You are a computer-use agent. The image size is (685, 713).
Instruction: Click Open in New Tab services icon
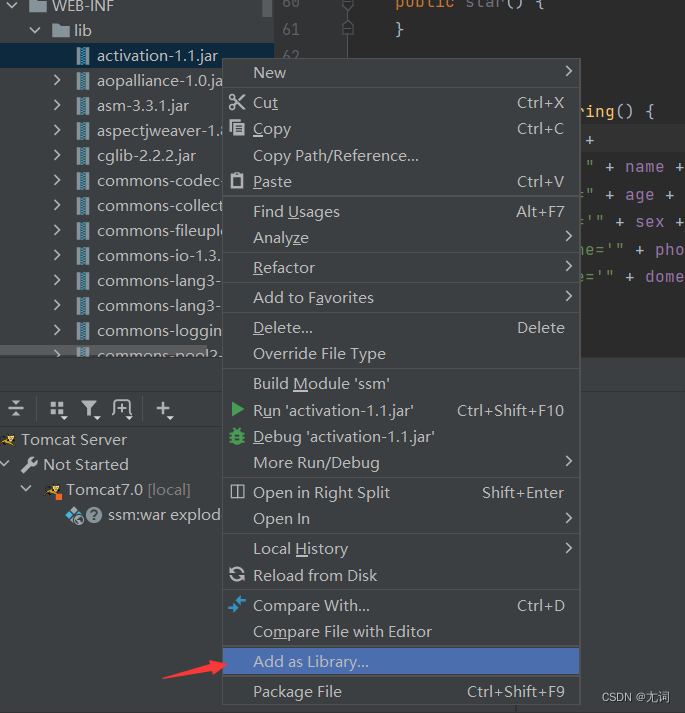point(122,409)
